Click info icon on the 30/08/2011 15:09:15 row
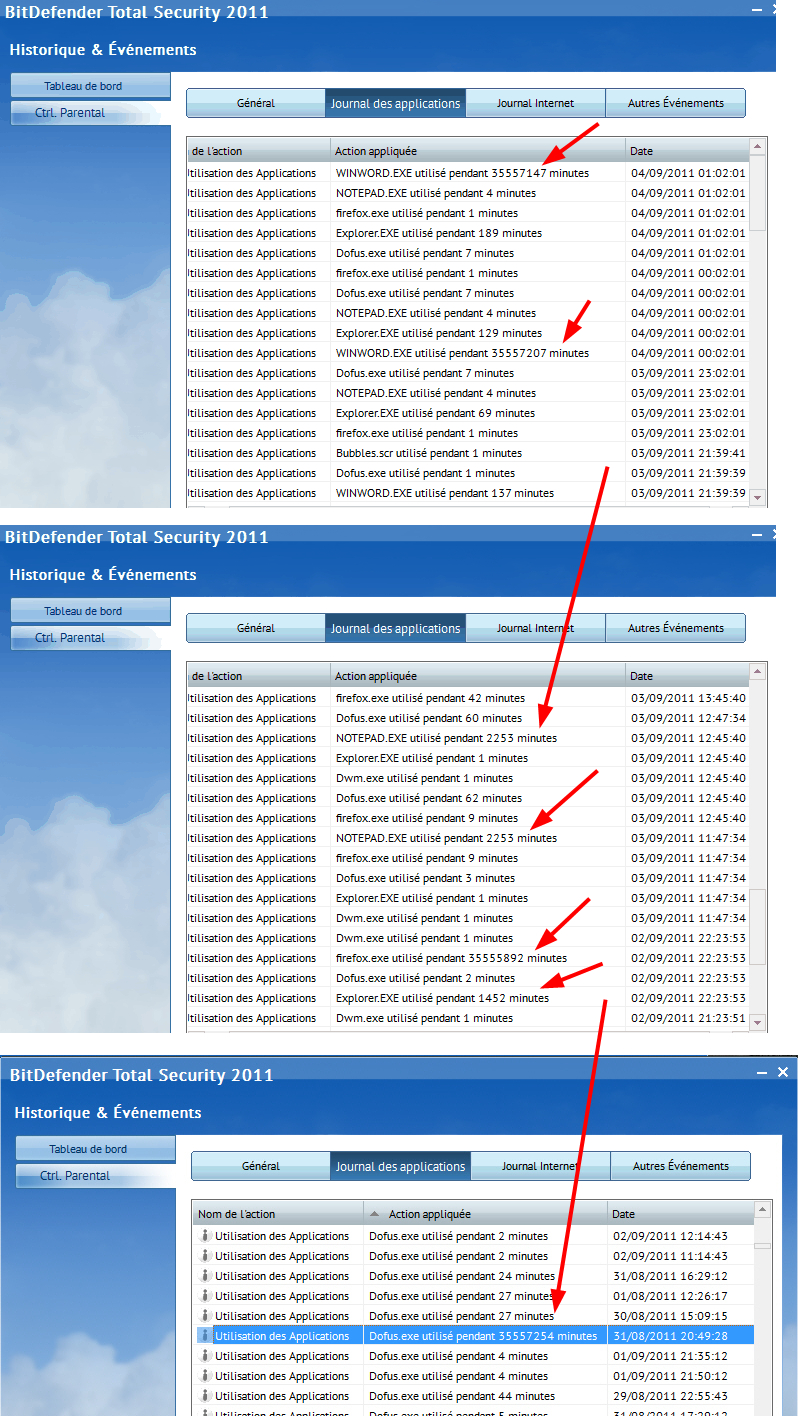 [x=204, y=1316]
